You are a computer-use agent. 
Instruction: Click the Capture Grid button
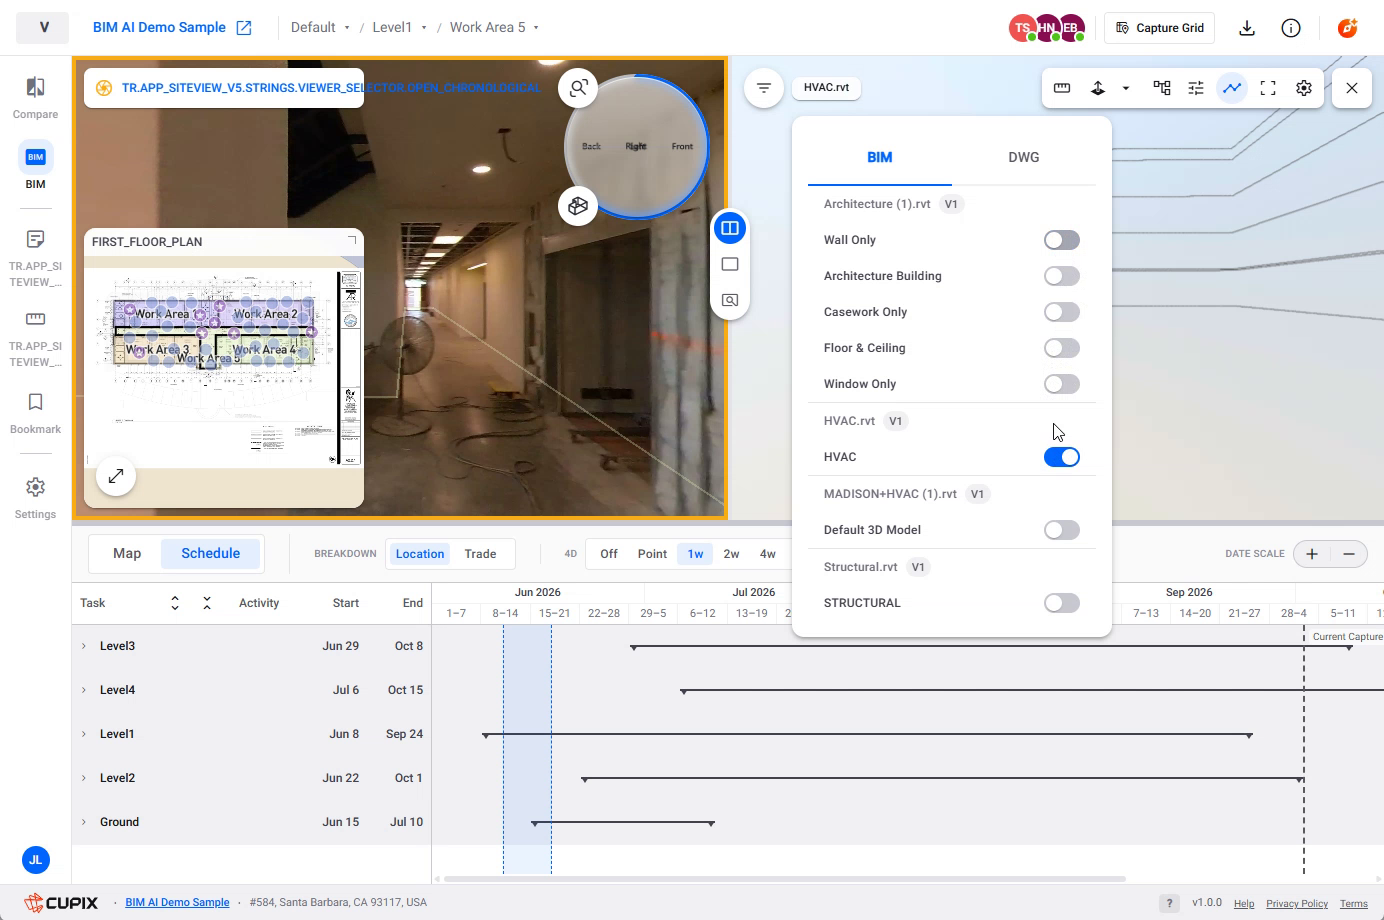tap(1160, 28)
